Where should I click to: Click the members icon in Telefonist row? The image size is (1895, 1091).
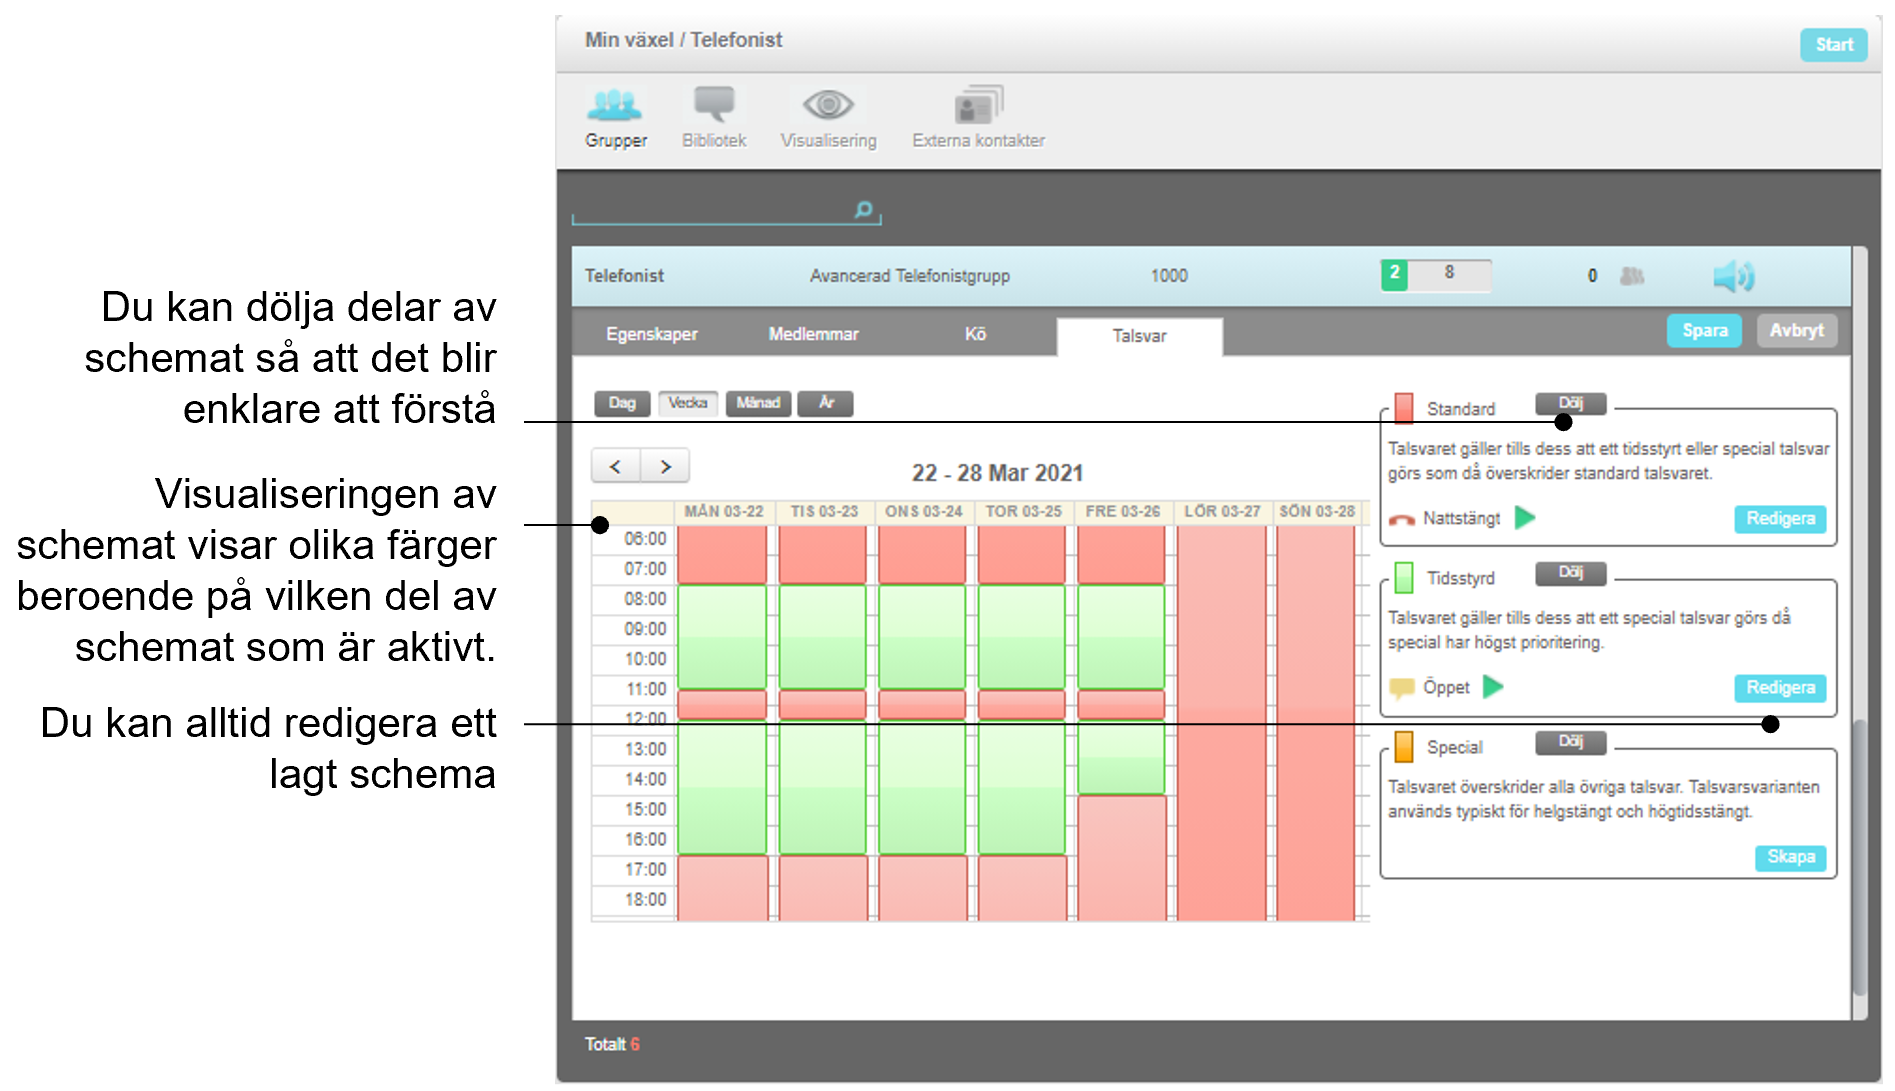(1631, 276)
